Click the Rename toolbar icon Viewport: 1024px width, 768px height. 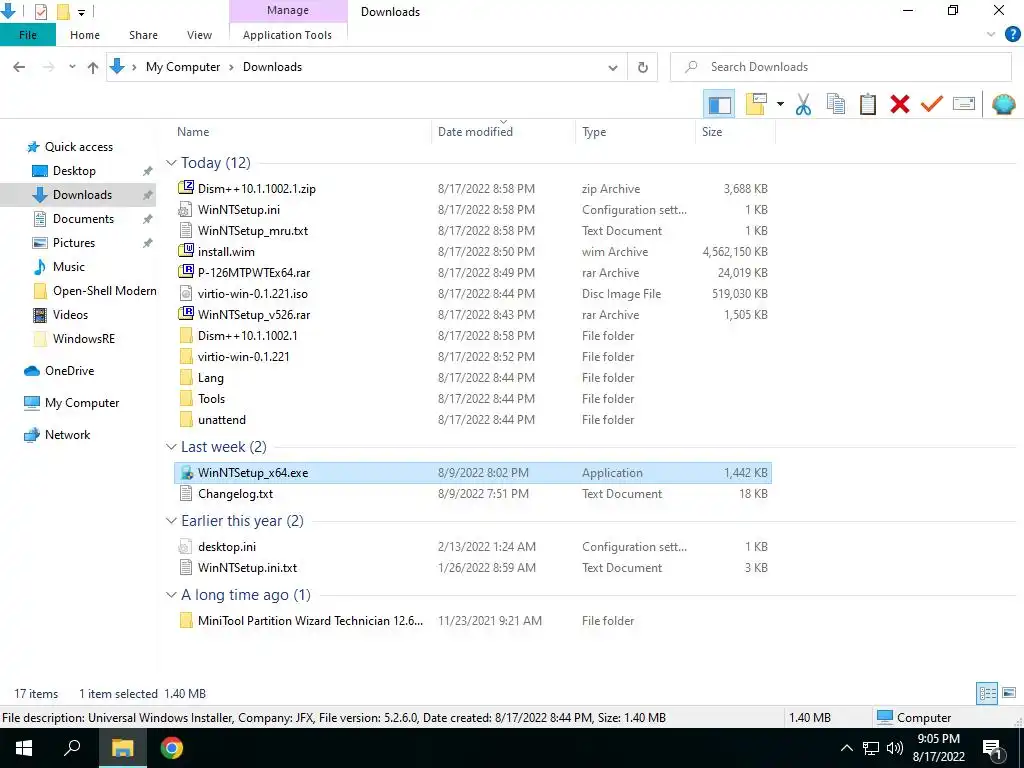[964, 104]
